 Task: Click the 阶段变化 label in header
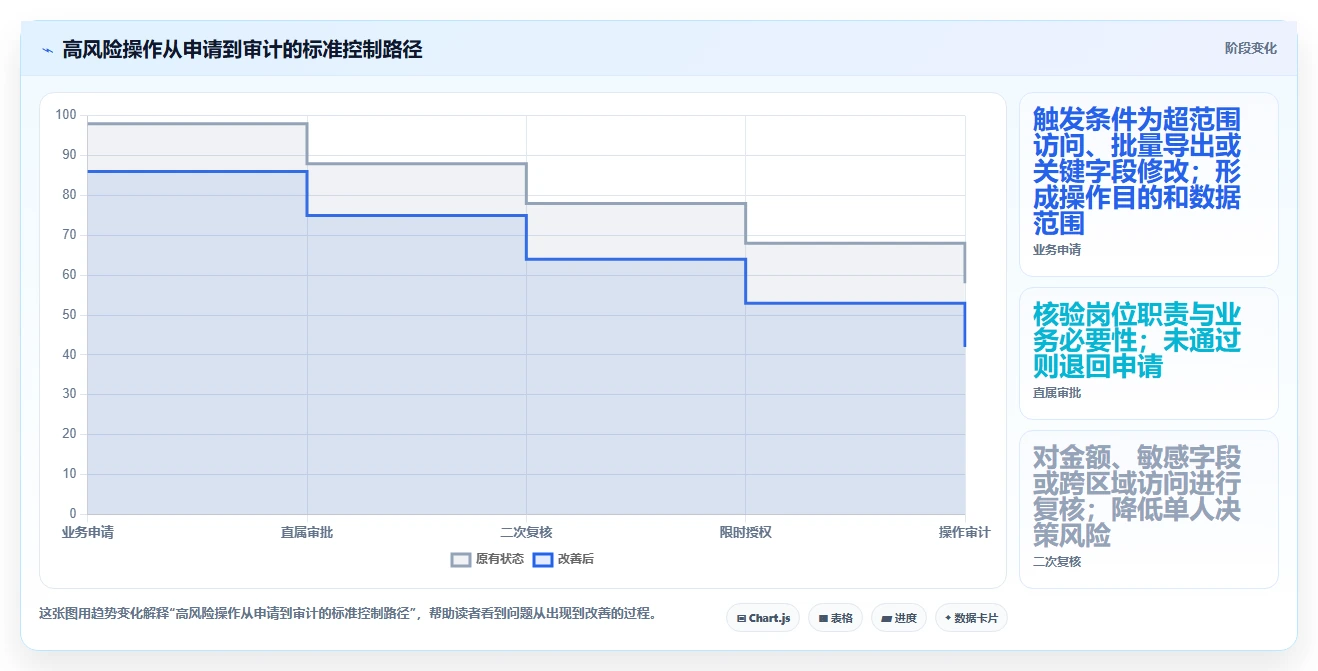point(1250,48)
